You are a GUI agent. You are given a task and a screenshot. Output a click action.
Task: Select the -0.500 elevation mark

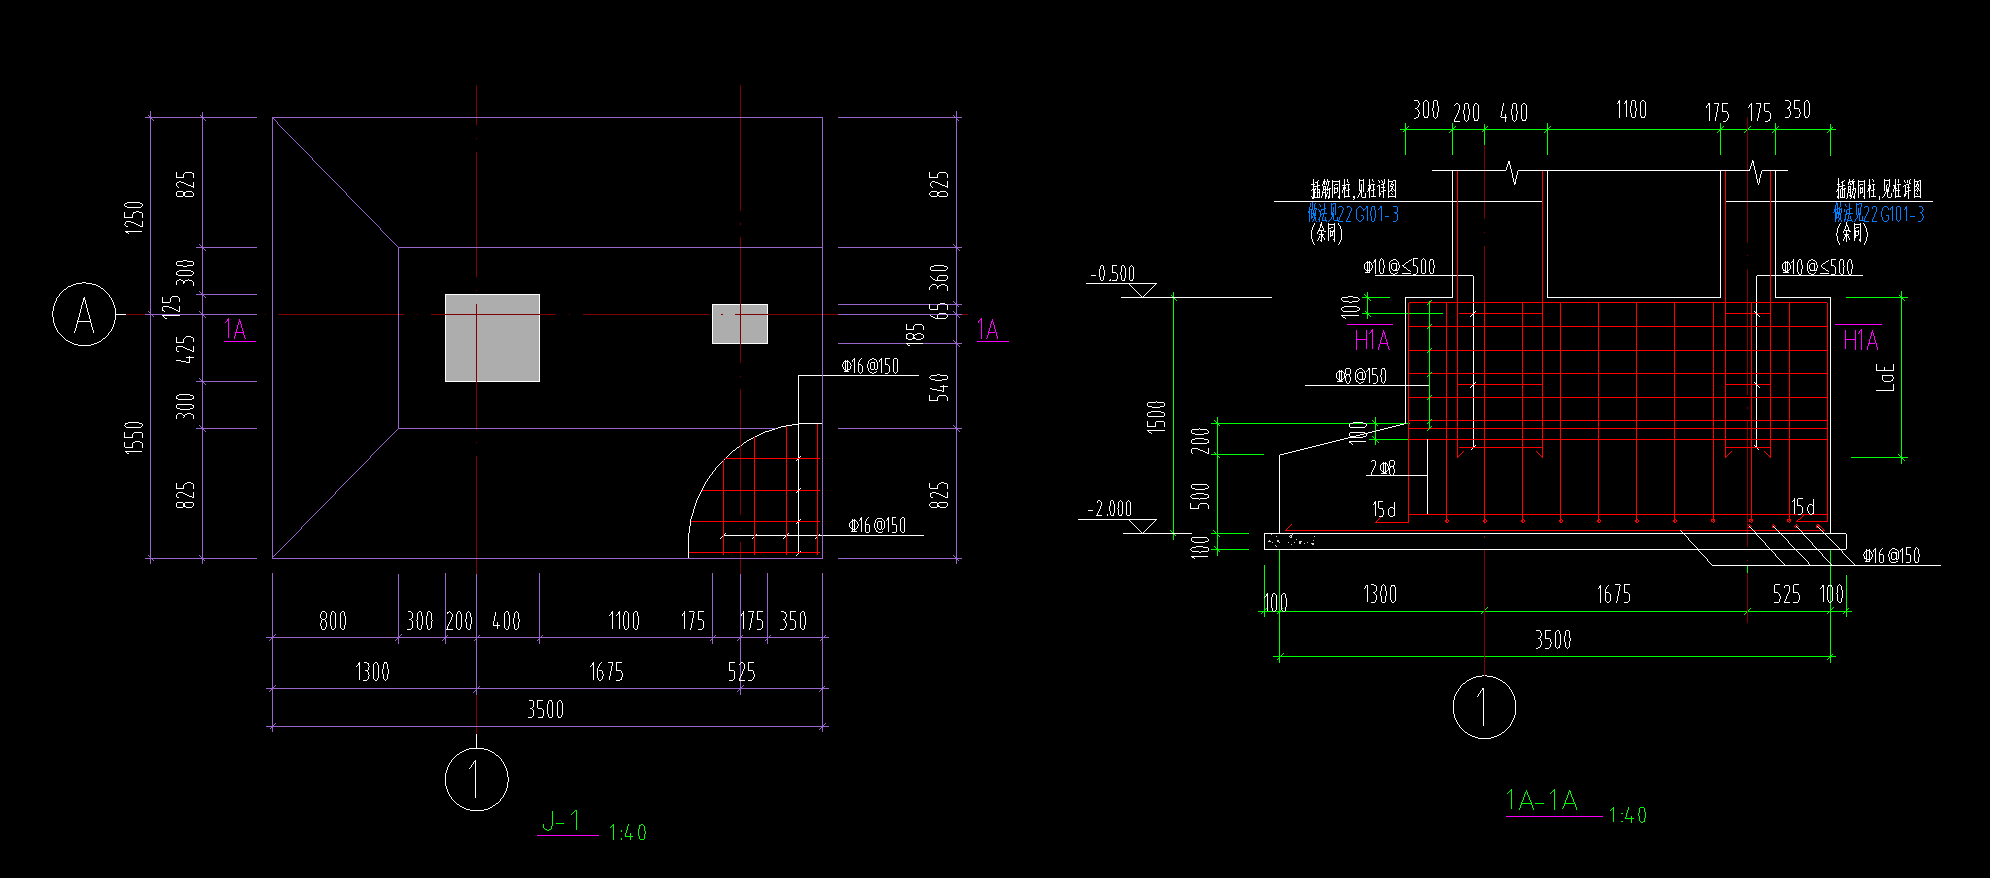[x=1112, y=273]
